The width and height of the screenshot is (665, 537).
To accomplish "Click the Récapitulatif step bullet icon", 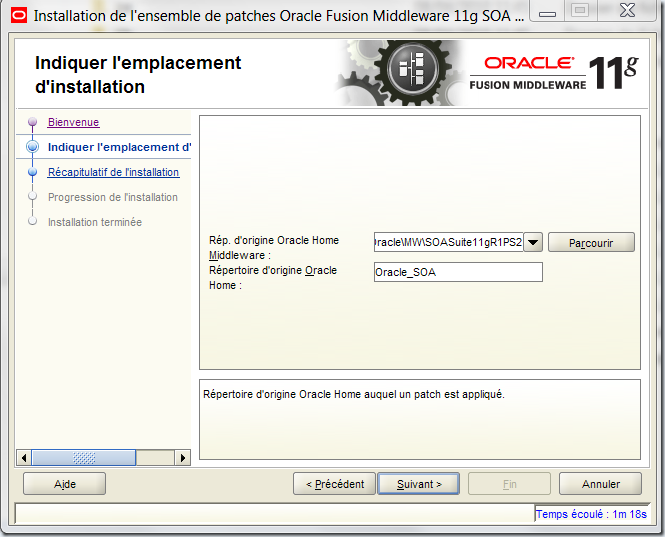I will [33, 172].
